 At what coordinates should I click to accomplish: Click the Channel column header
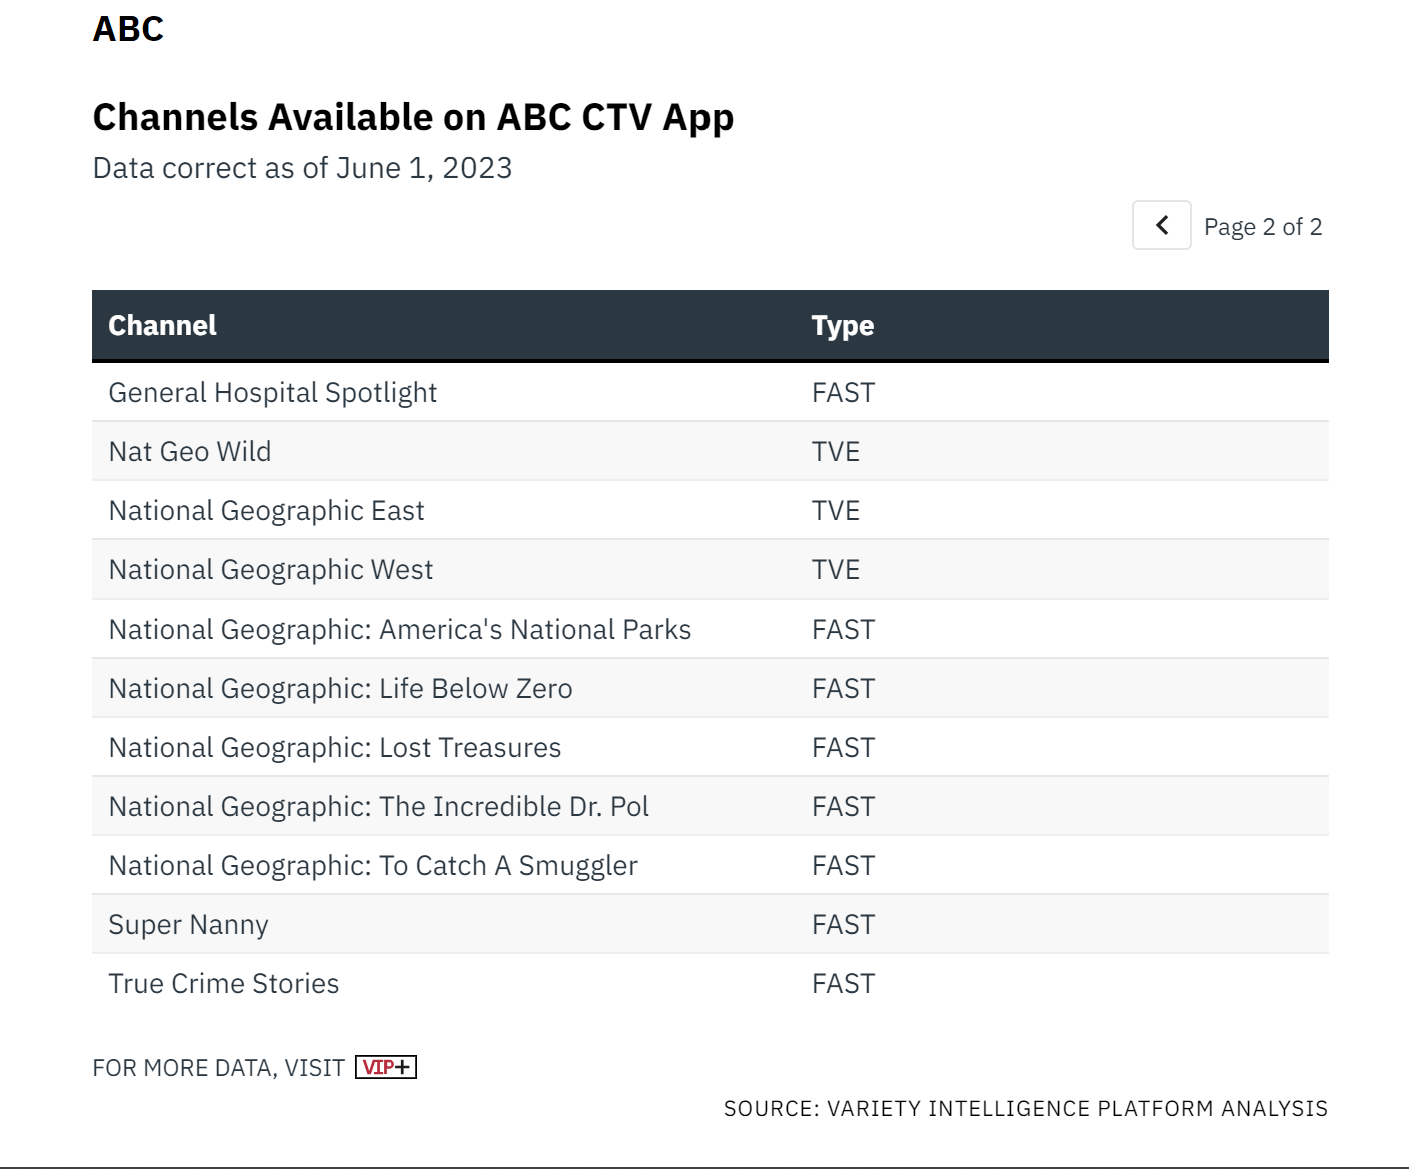click(x=162, y=325)
